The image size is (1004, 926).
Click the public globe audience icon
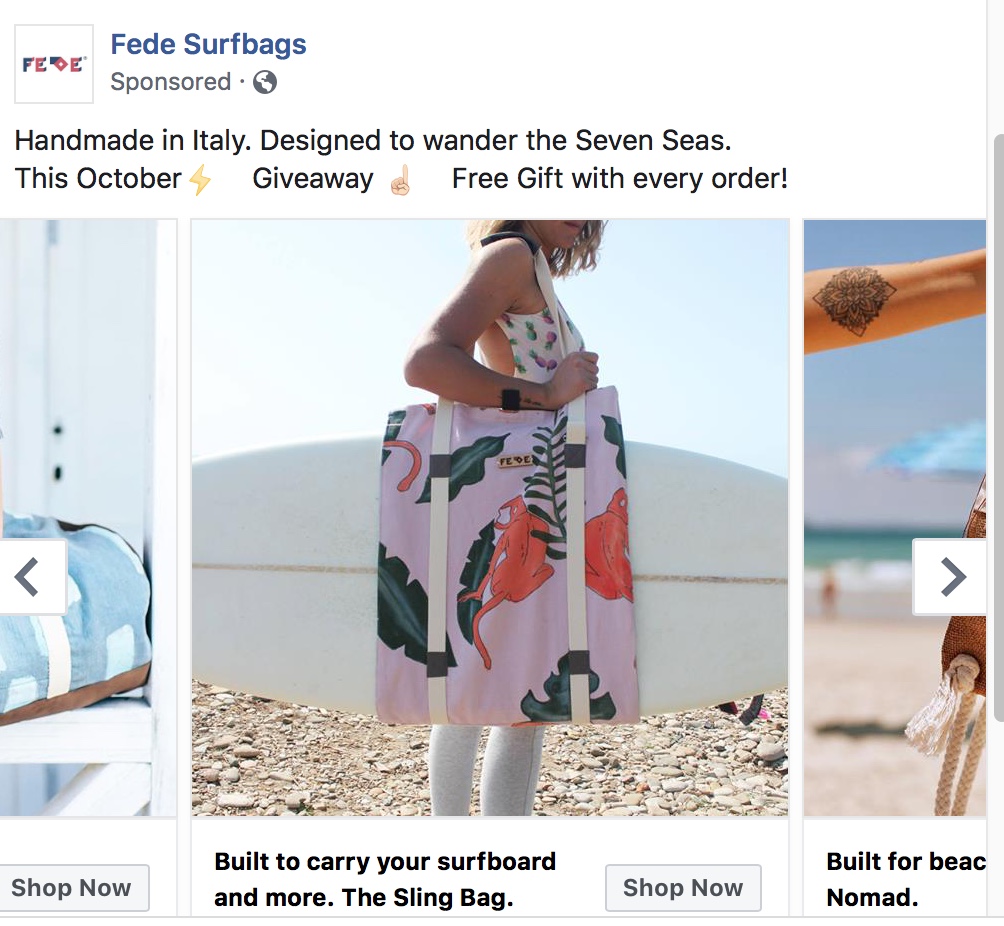[264, 82]
